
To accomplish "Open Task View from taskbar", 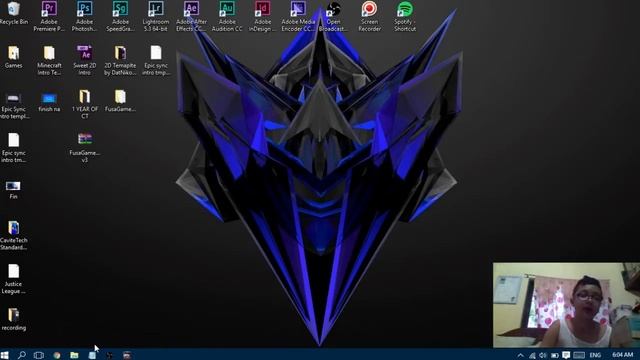I will pos(39,355).
